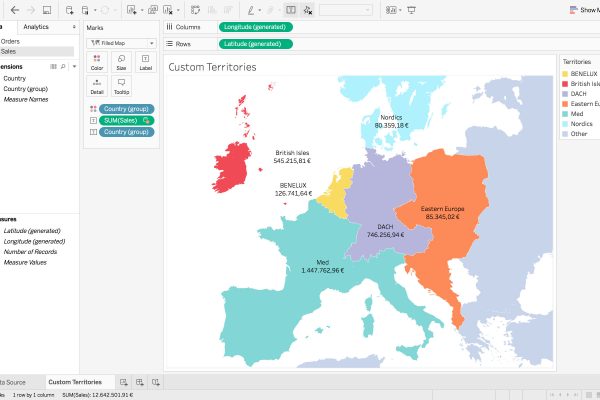Click the back arrow in toolbar

coord(15,9)
